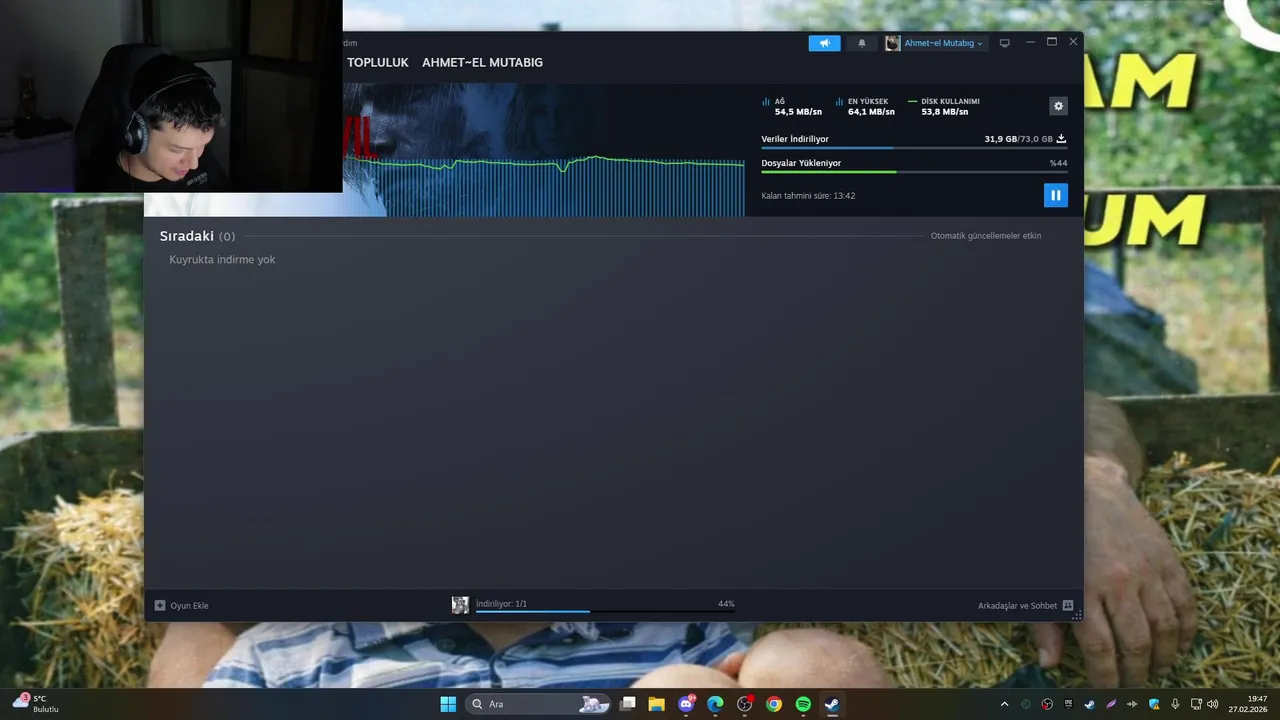Open the weather widget showing 5°C Bulutlu
The width and height of the screenshot is (1280, 720).
point(35,704)
